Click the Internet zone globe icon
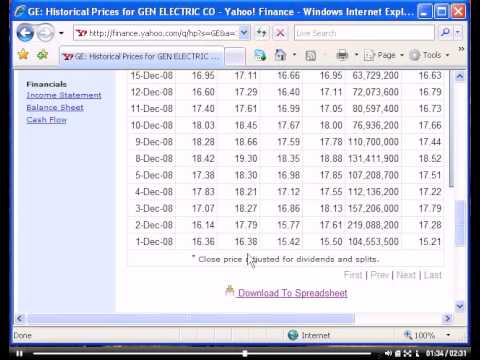The width and height of the screenshot is (480, 360). [293, 335]
